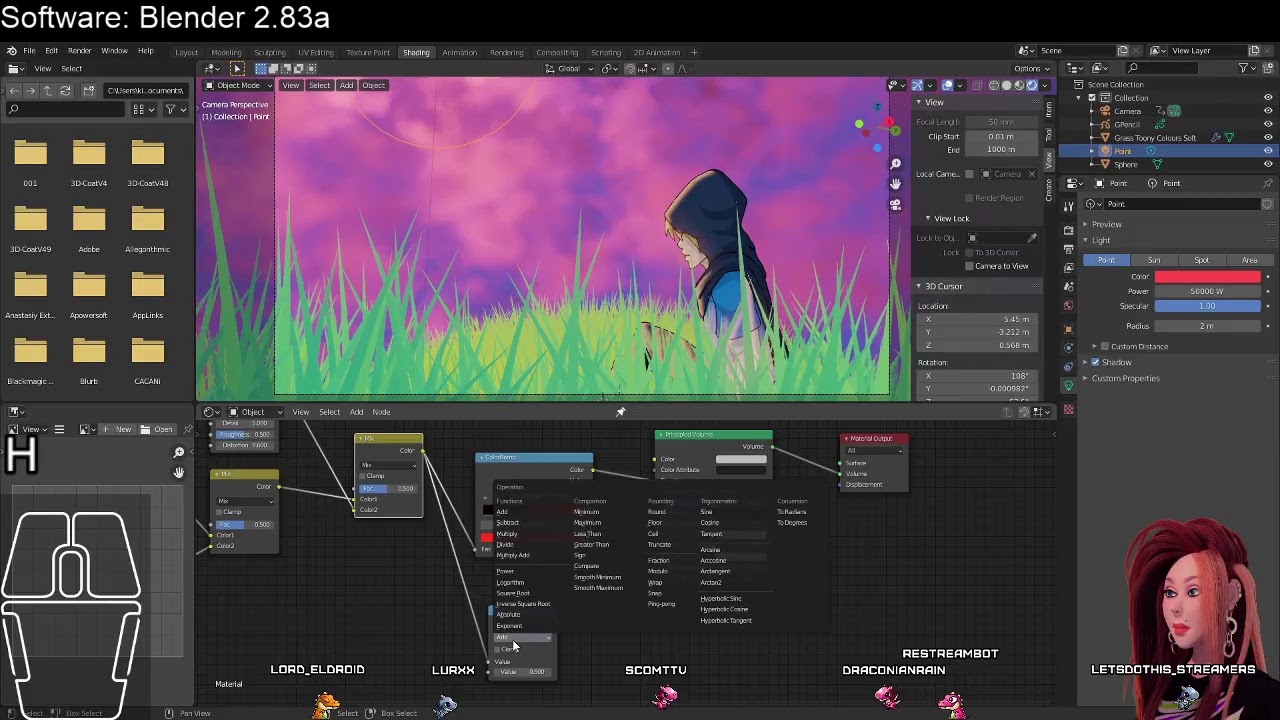The width and height of the screenshot is (1280, 720).
Task: Click the pan hand in image editor
Action: 178,472
